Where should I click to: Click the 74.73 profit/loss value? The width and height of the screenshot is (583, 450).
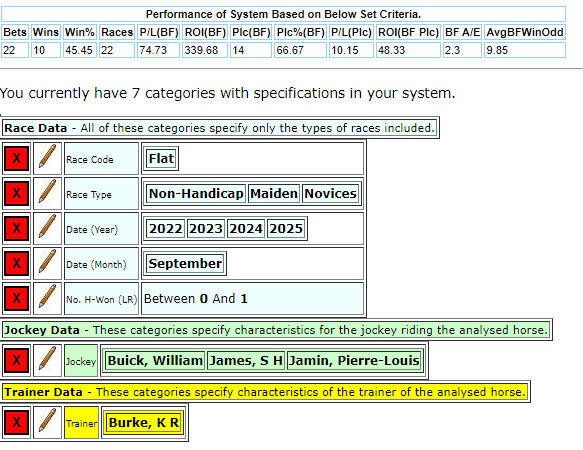(x=159, y=50)
